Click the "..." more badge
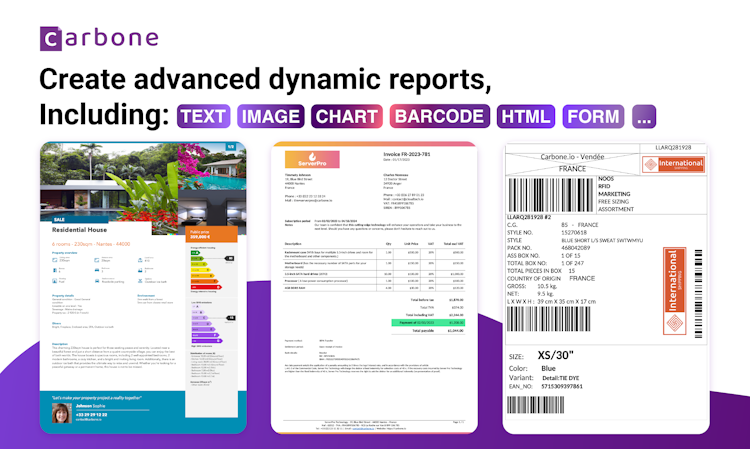 [x=644, y=116]
